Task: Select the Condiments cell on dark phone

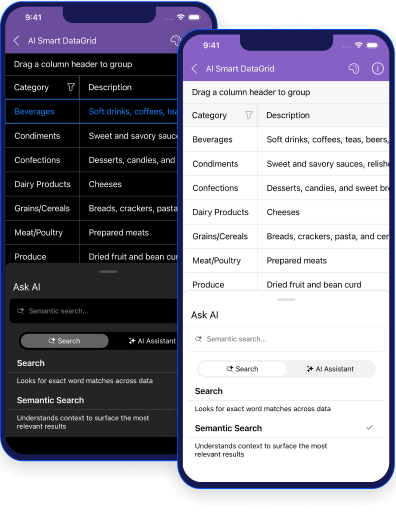Action: 42,136
